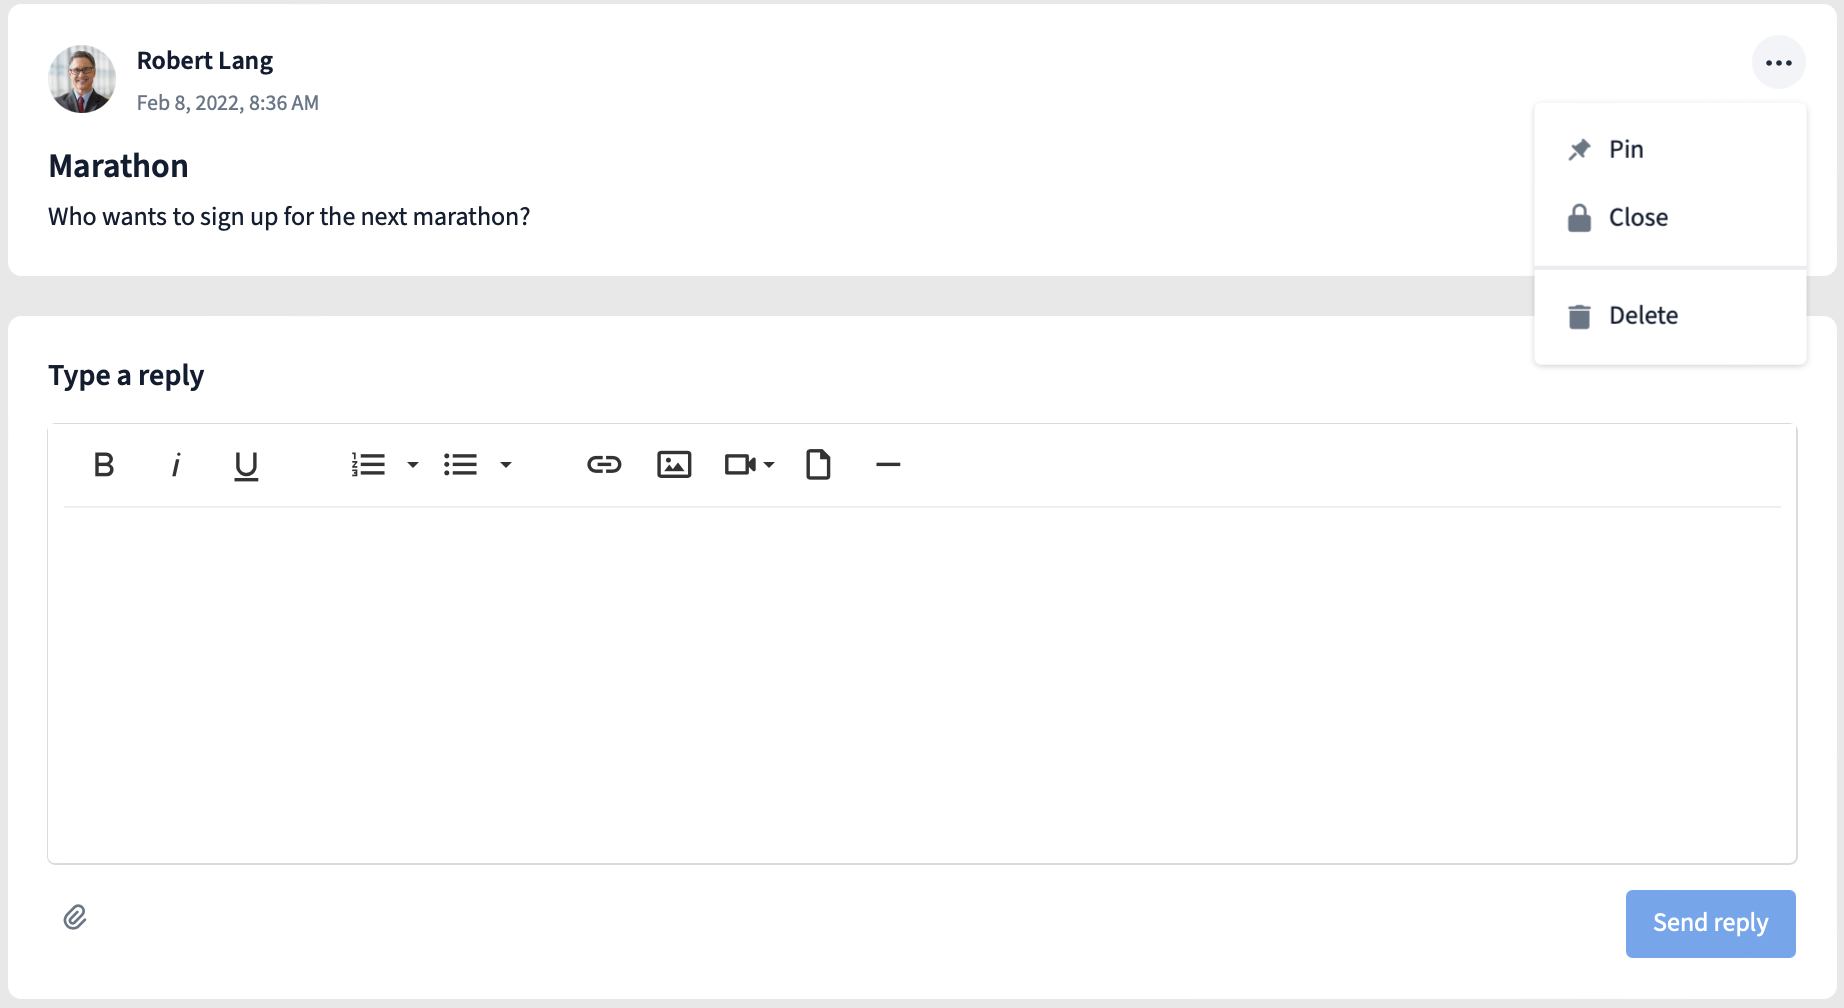Choose Close to lock the discussion
1844x1008 pixels.
[1670, 218]
